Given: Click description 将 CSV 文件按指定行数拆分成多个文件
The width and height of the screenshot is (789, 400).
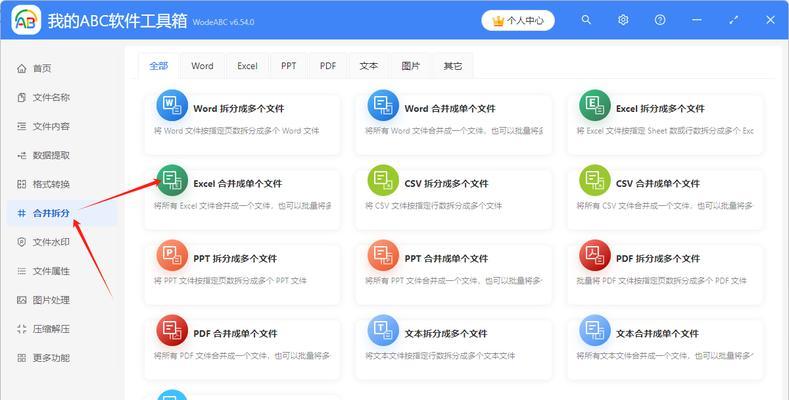Looking at the screenshot, I should click(433, 206).
